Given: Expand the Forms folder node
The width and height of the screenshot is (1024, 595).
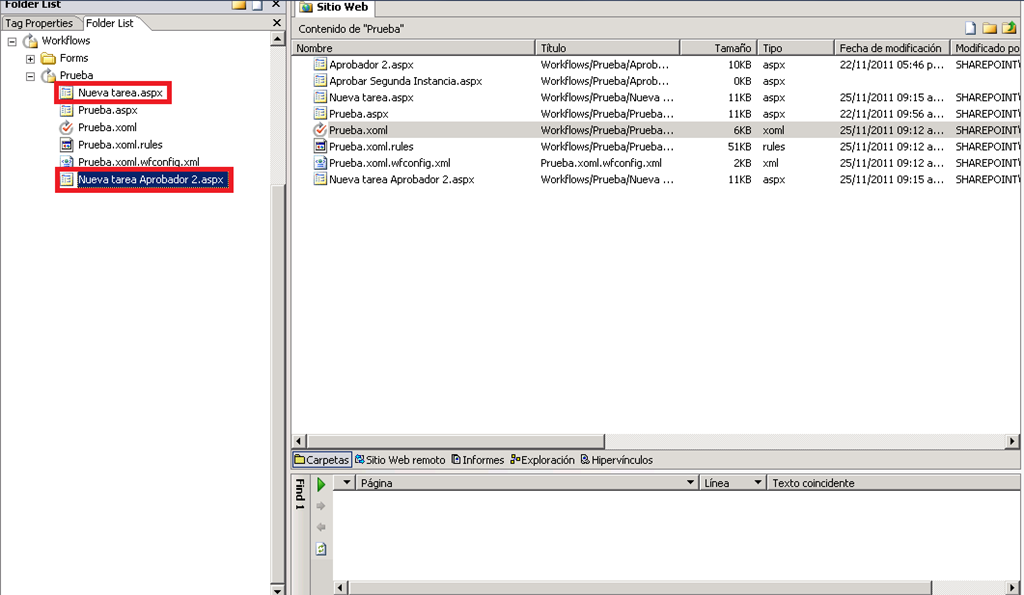Looking at the screenshot, I should pos(30,59).
